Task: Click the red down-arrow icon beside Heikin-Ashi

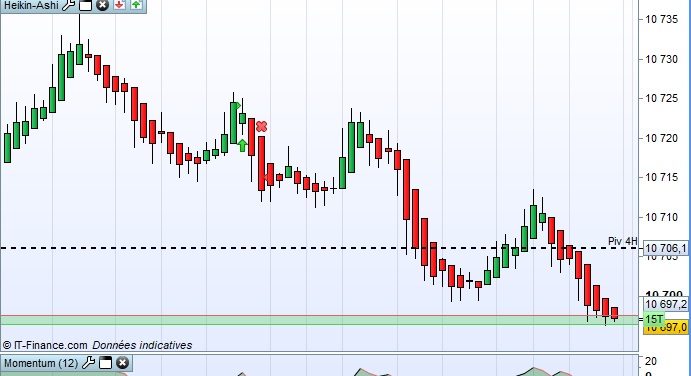Action: pos(119,5)
